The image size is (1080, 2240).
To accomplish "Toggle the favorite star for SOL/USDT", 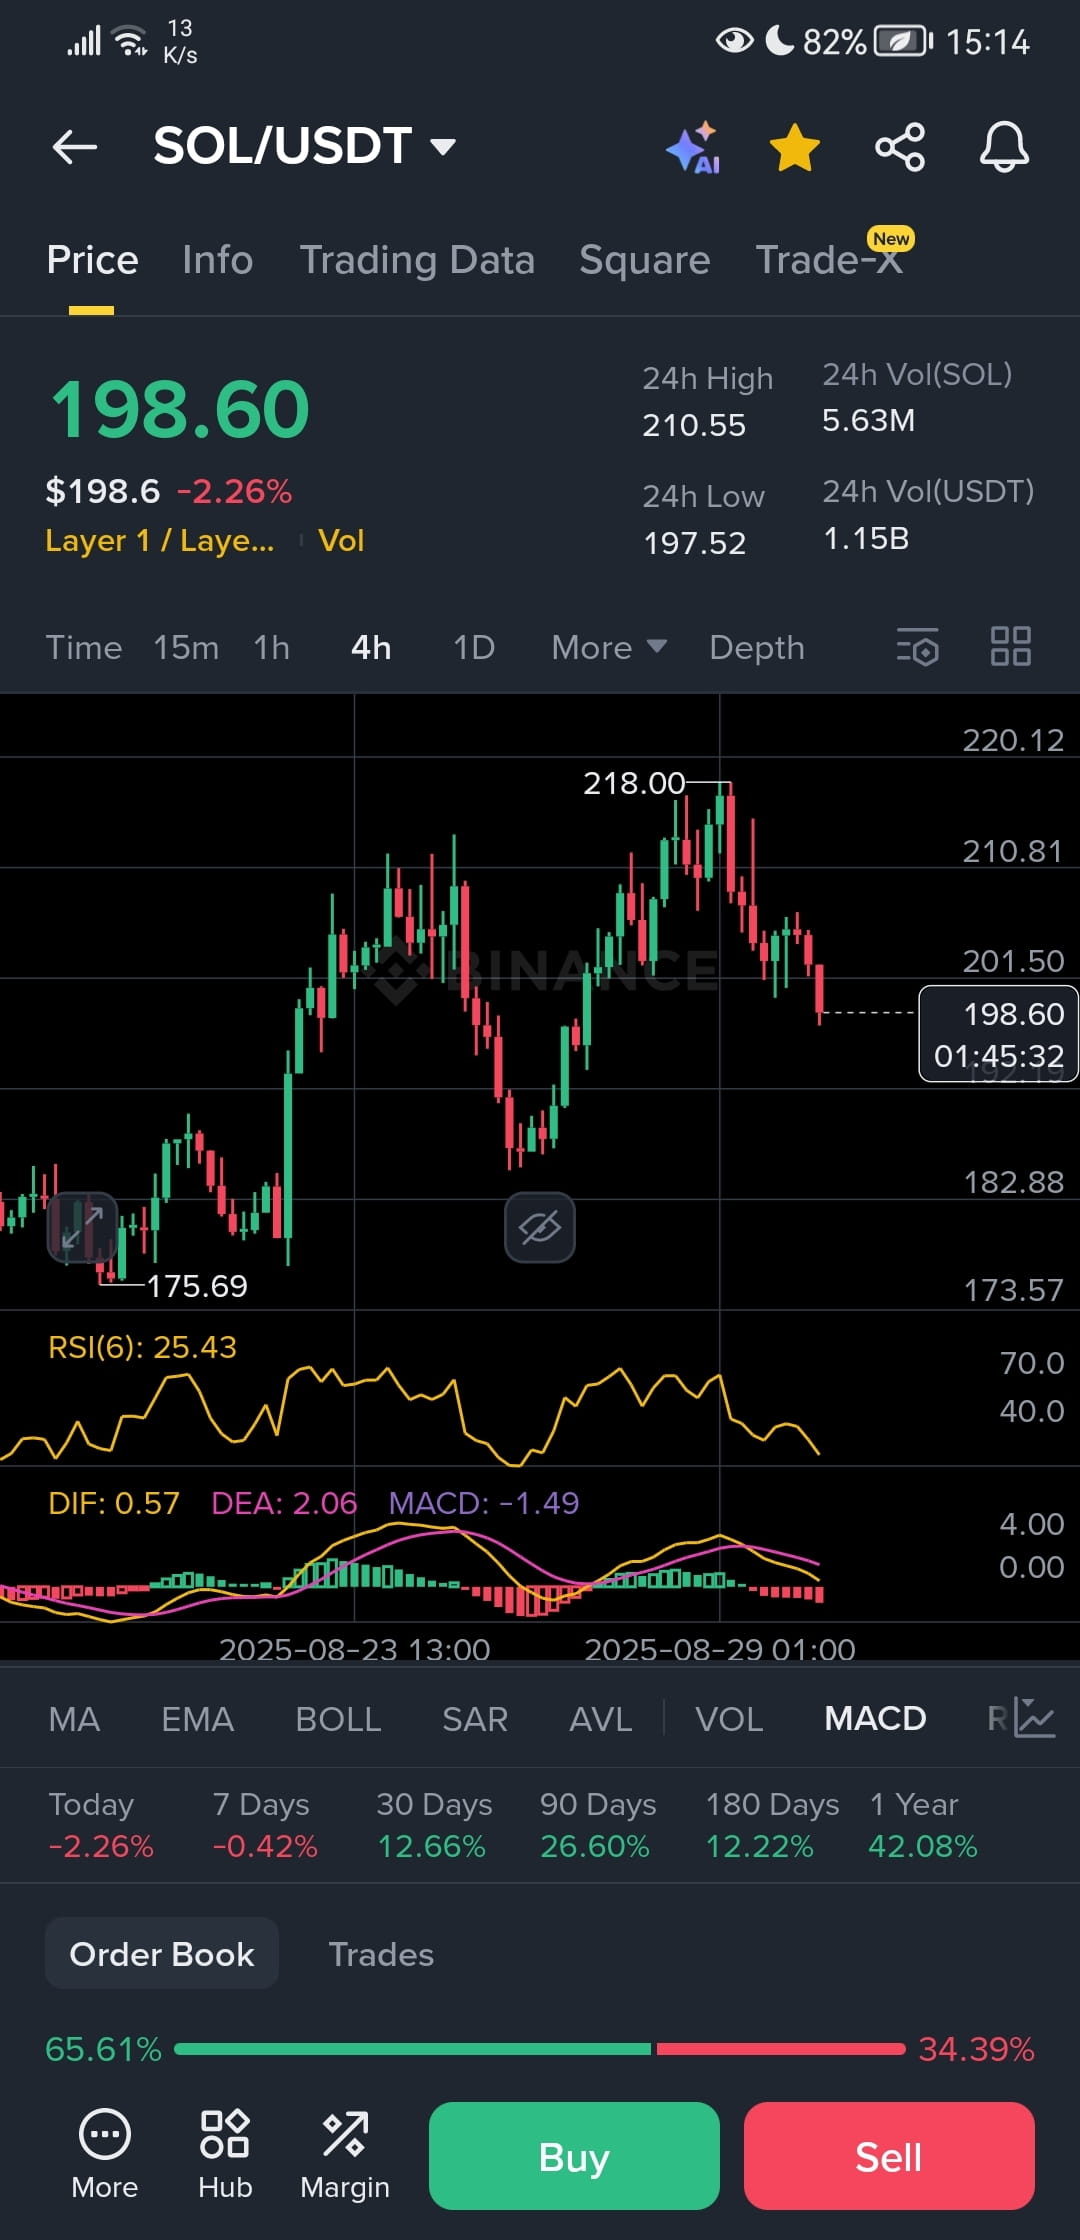I will pos(795,148).
